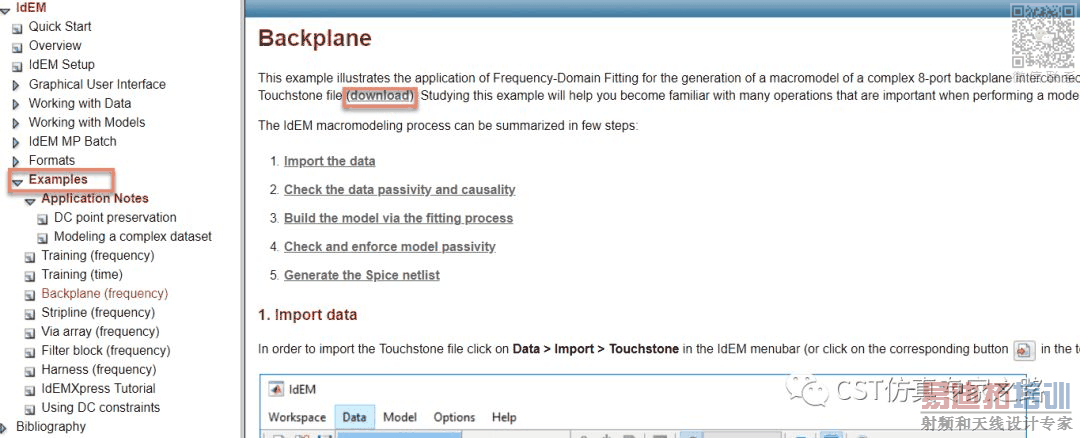Viewport: 1080px width, 438px height.
Task: Click the page icon beside IdEM Setup
Action: click(x=18, y=66)
